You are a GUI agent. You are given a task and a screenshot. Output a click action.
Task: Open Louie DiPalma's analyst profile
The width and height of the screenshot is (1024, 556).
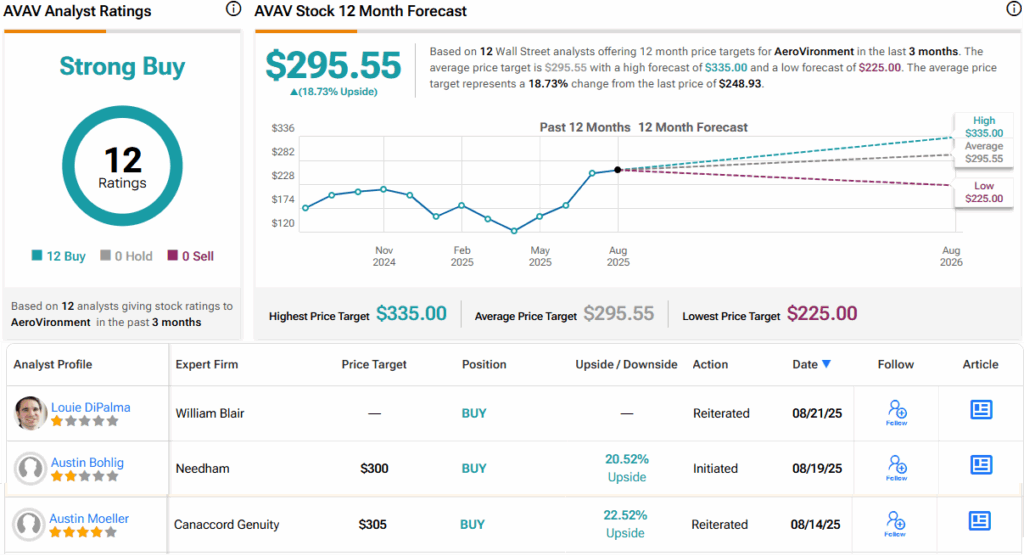click(90, 407)
